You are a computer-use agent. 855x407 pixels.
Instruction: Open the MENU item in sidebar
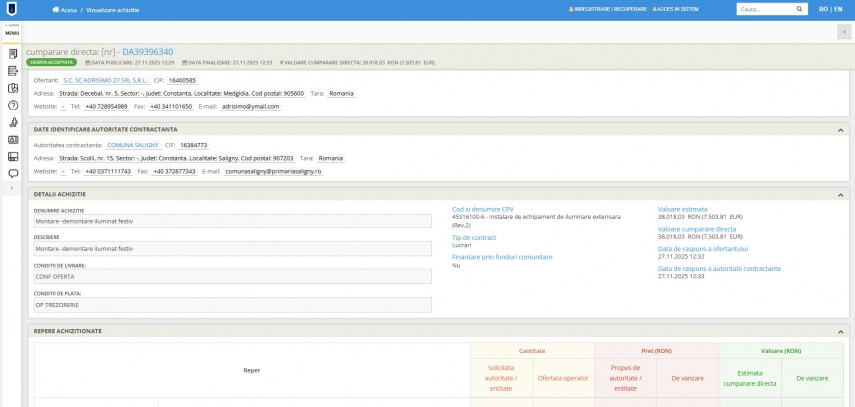click(x=12, y=32)
